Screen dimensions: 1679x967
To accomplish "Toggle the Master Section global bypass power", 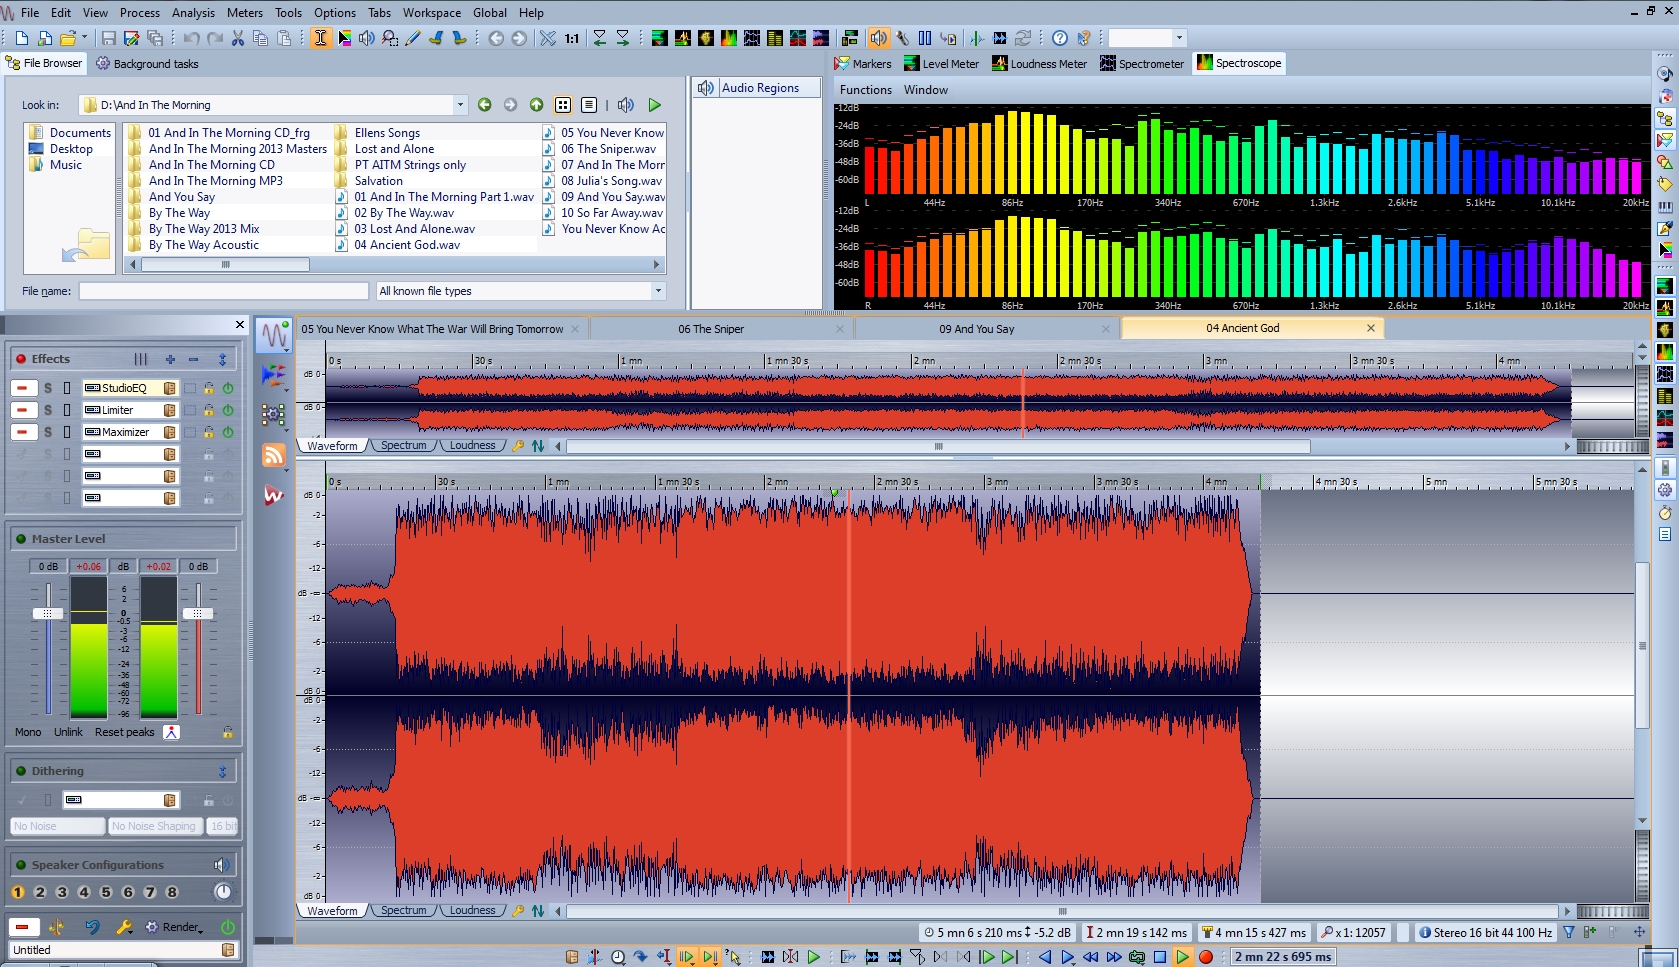I will point(228,927).
